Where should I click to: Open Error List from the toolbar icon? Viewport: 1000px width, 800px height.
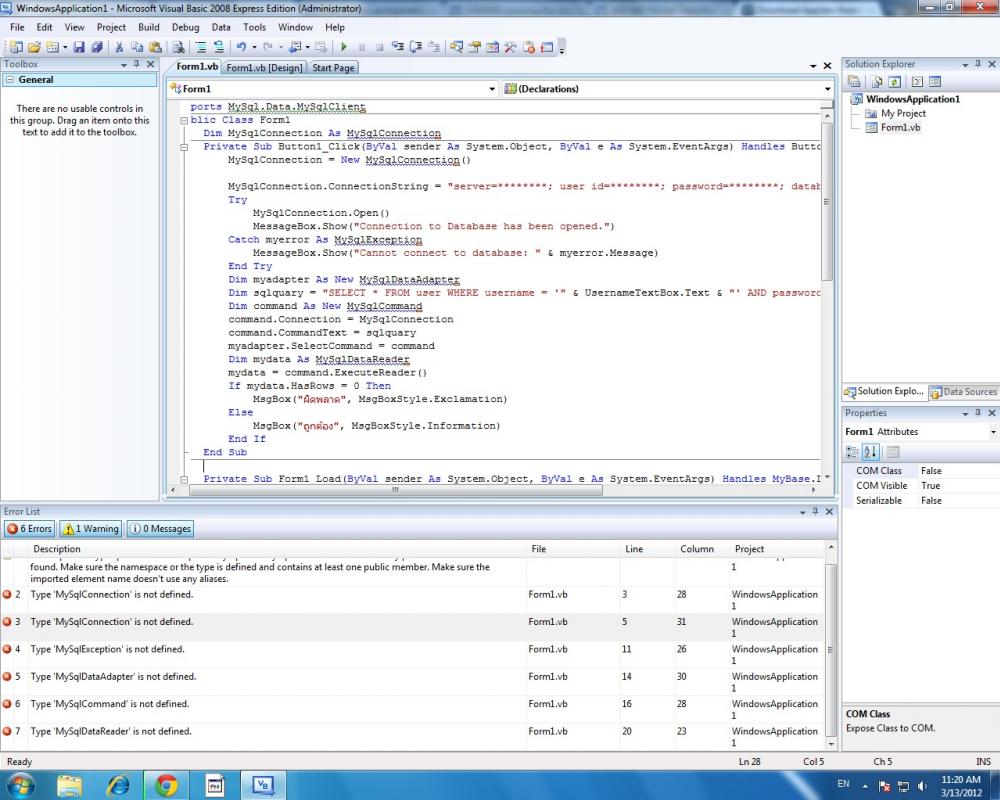pyautogui.click(x=529, y=47)
